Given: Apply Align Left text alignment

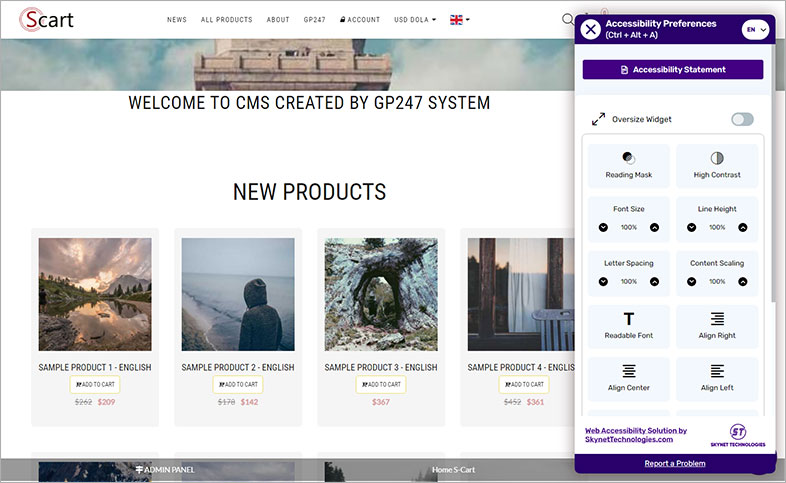Looking at the screenshot, I should pyautogui.click(x=717, y=378).
